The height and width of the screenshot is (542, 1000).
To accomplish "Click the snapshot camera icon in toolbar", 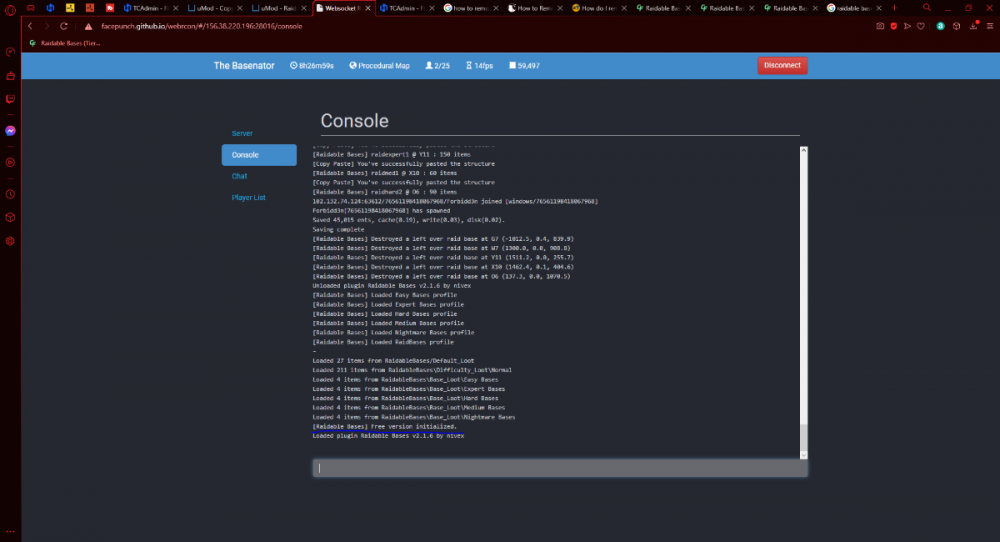I will (x=880, y=26).
